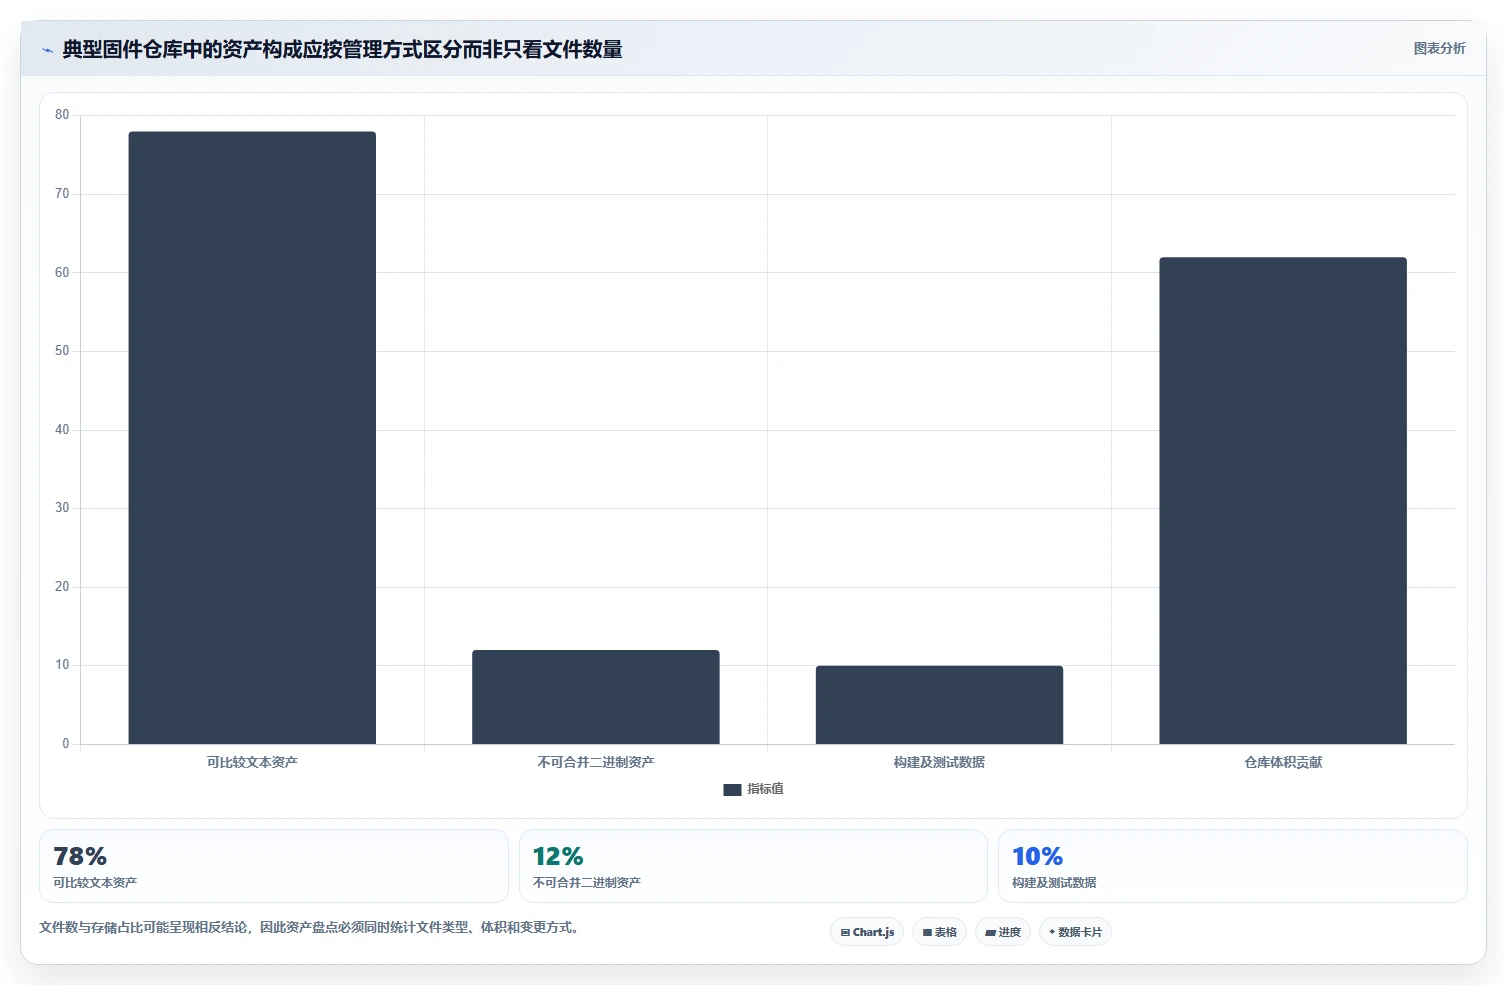
Task: Click the 仓库体积贡献 x-axis label
Action: tap(1283, 762)
